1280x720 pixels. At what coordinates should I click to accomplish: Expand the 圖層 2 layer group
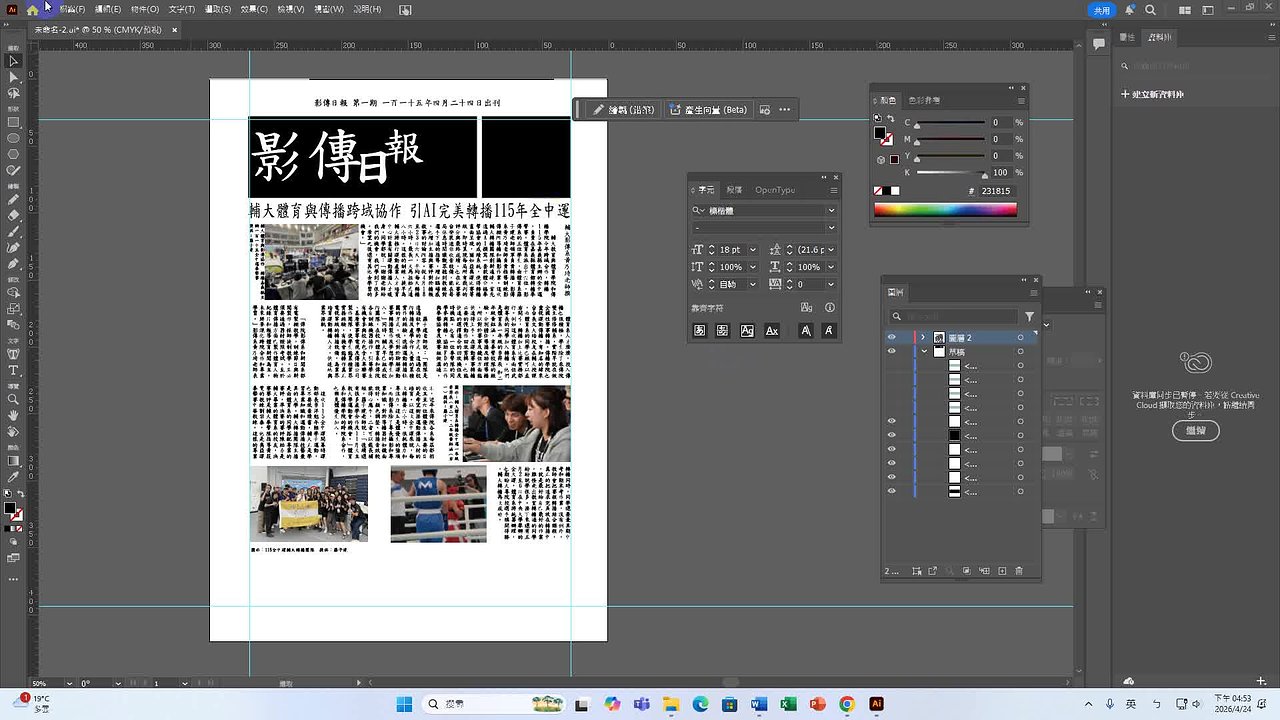(922, 337)
